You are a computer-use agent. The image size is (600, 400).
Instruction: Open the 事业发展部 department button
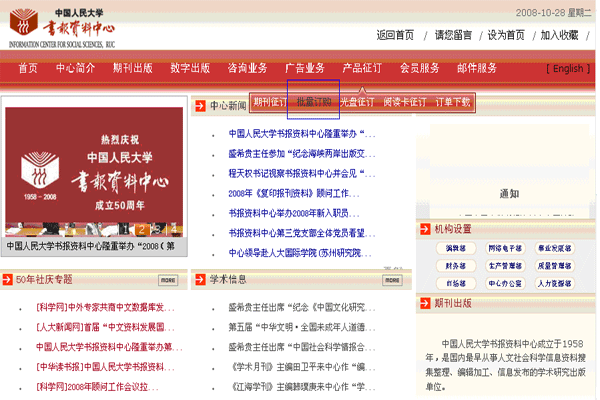click(x=554, y=248)
